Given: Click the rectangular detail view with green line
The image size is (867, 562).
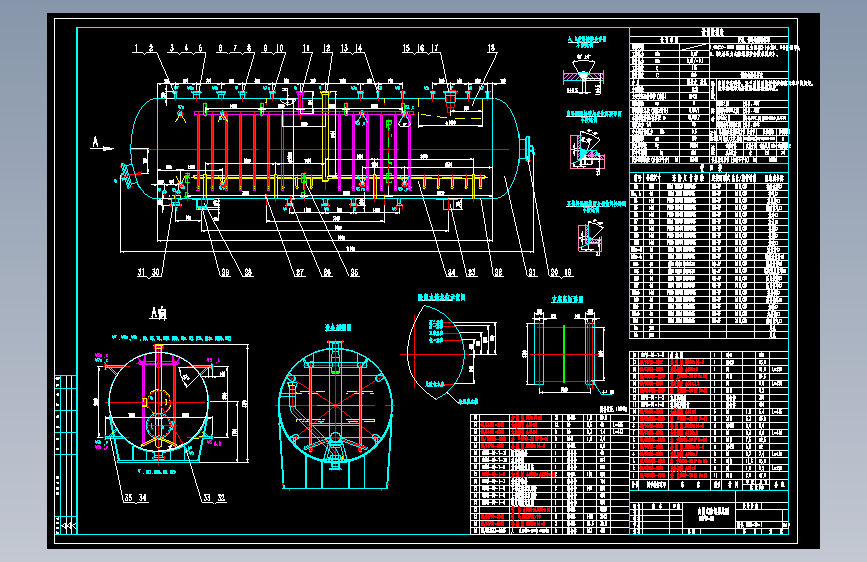Looking at the screenshot, I should coord(565,353).
